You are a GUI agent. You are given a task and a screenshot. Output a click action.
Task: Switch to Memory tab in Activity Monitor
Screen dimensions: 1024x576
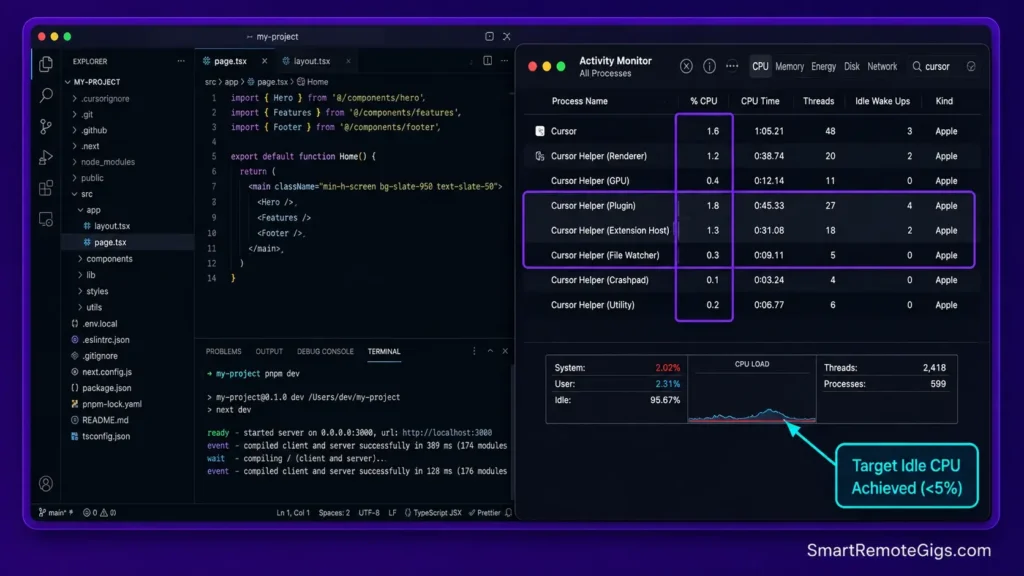[x=790, y=67]
